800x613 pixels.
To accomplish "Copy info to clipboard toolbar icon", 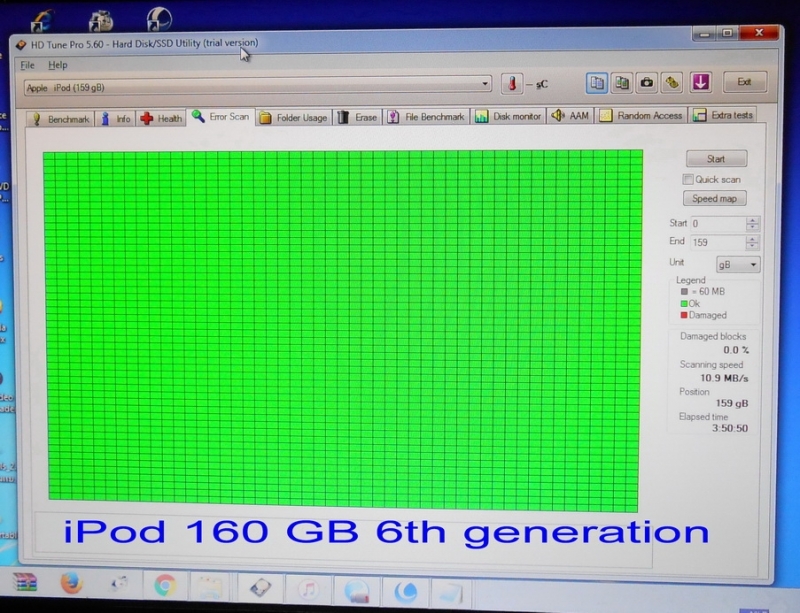I will tap(596, 83).
